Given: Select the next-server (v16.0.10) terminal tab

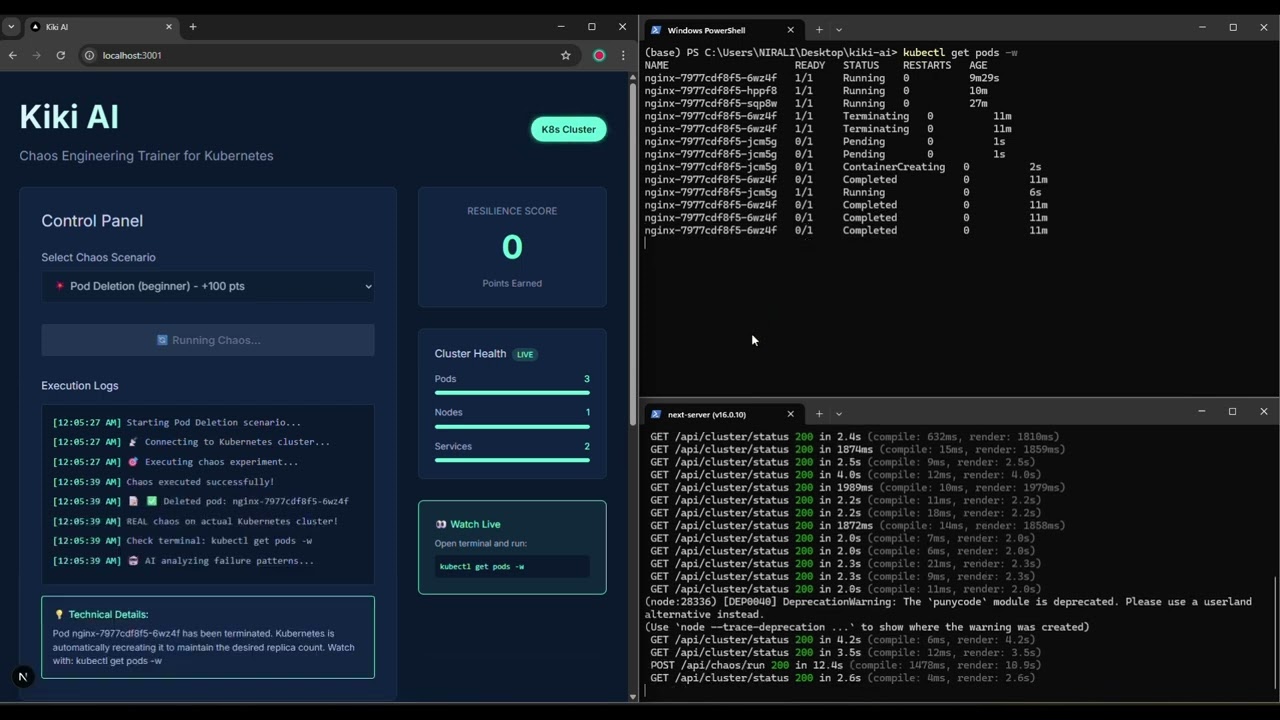Looking at the screenshot, I should (721, 414).
